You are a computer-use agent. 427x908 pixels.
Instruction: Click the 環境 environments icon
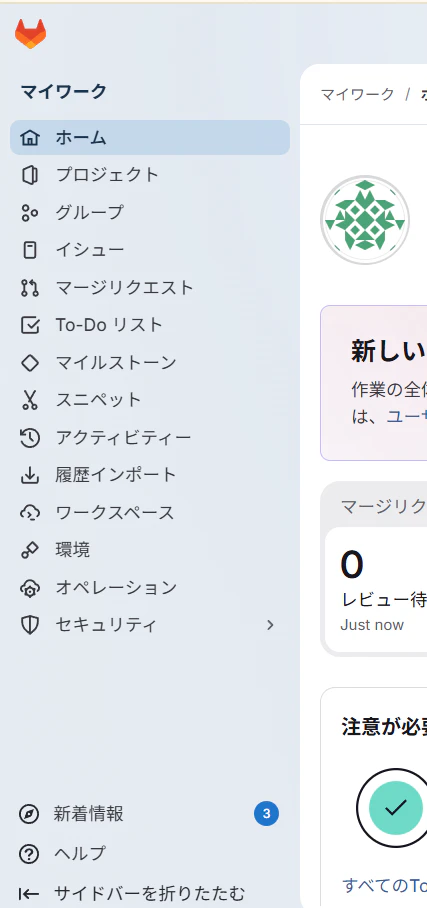point(30,550)
